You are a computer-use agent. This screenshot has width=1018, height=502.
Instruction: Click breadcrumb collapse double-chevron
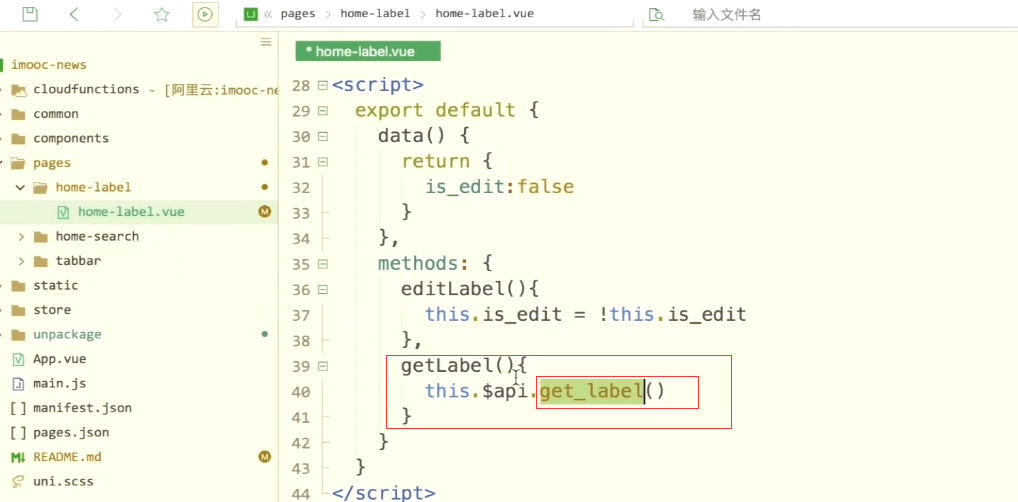267,14
